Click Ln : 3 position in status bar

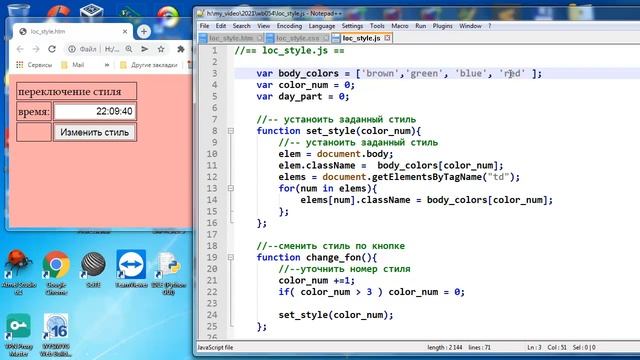click(x=534, y=348)
